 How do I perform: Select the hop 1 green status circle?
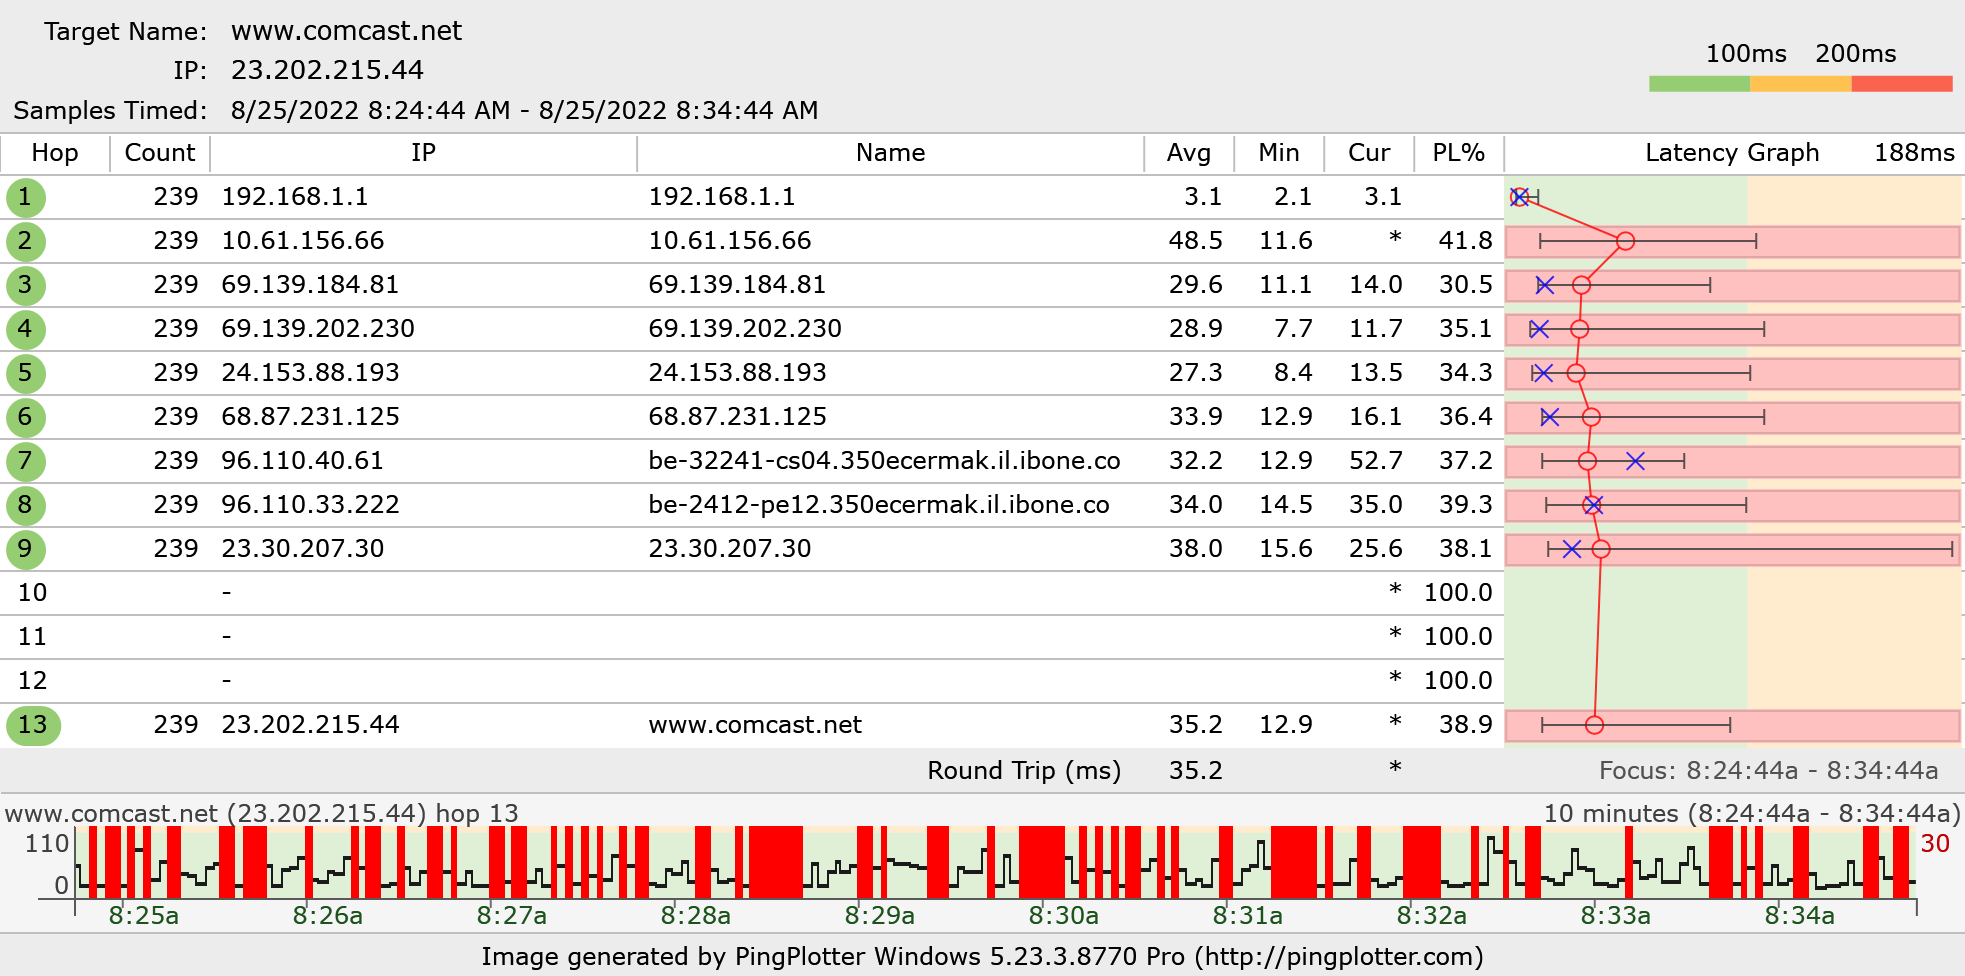pyautogui.click(x=26, y=197)
